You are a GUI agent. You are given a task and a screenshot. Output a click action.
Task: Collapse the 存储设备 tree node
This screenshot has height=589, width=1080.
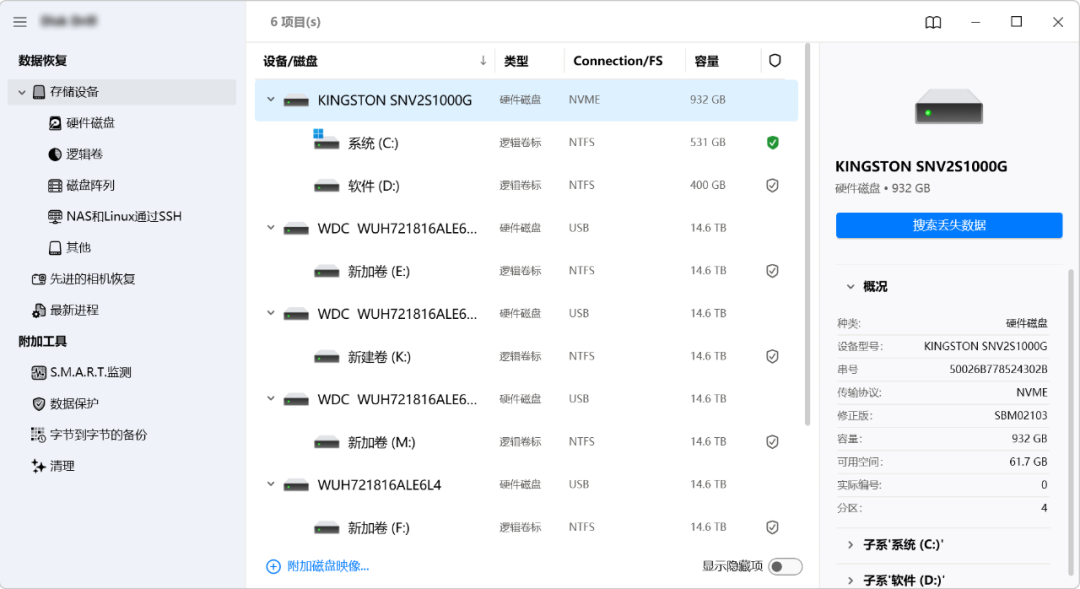[22, 92]
